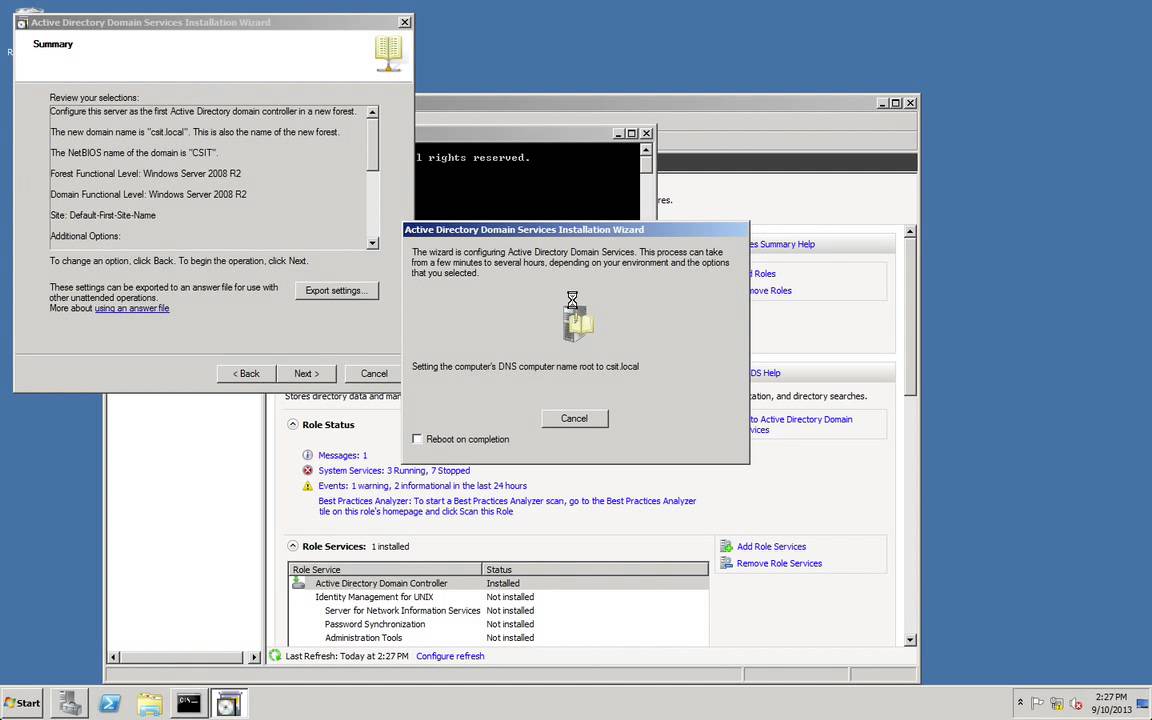Viewport: 1152px width, 720px height.
Task: Click the Last Refresh green icon
Action: click(x=276, y=655)
